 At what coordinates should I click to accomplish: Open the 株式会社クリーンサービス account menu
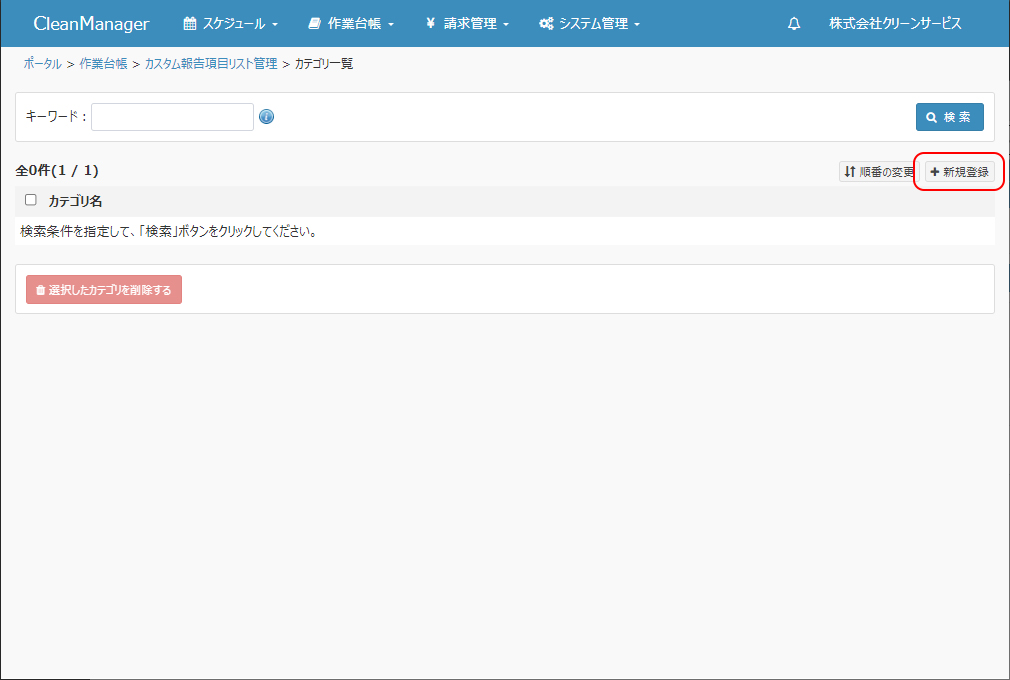click(x=895, y=24)
